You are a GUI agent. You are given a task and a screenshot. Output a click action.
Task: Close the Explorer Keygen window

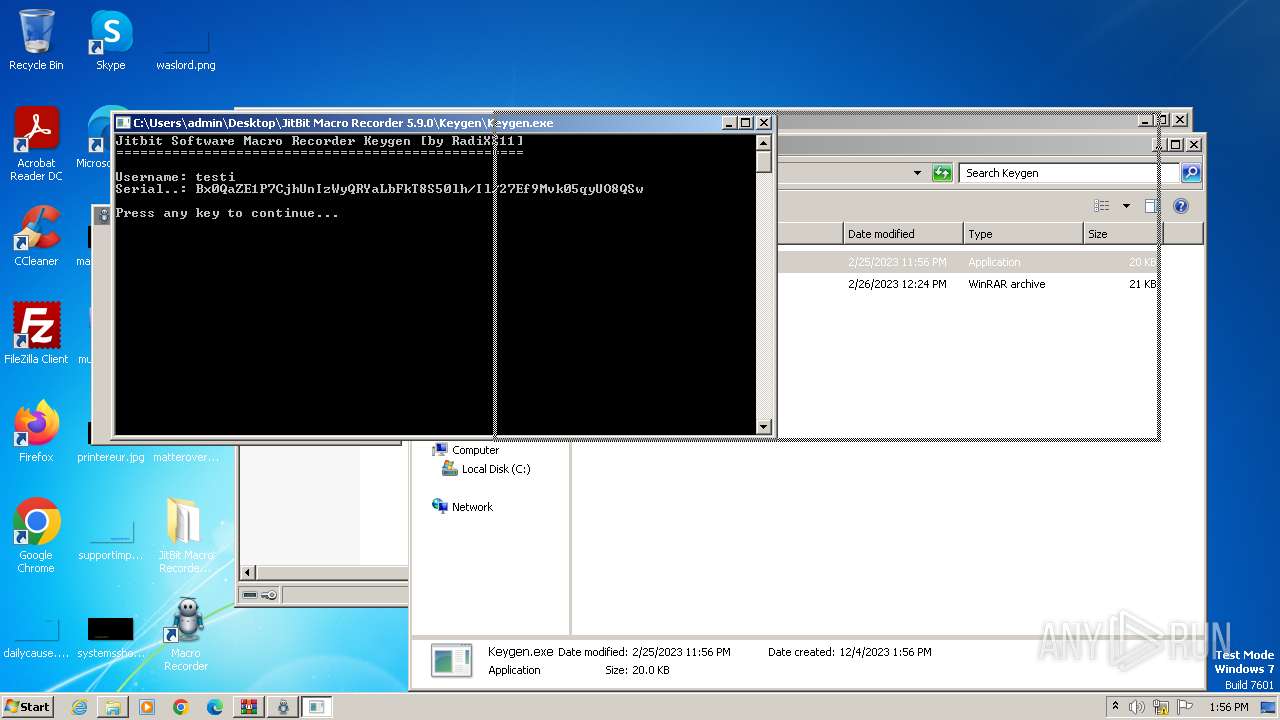[1194, 144]
